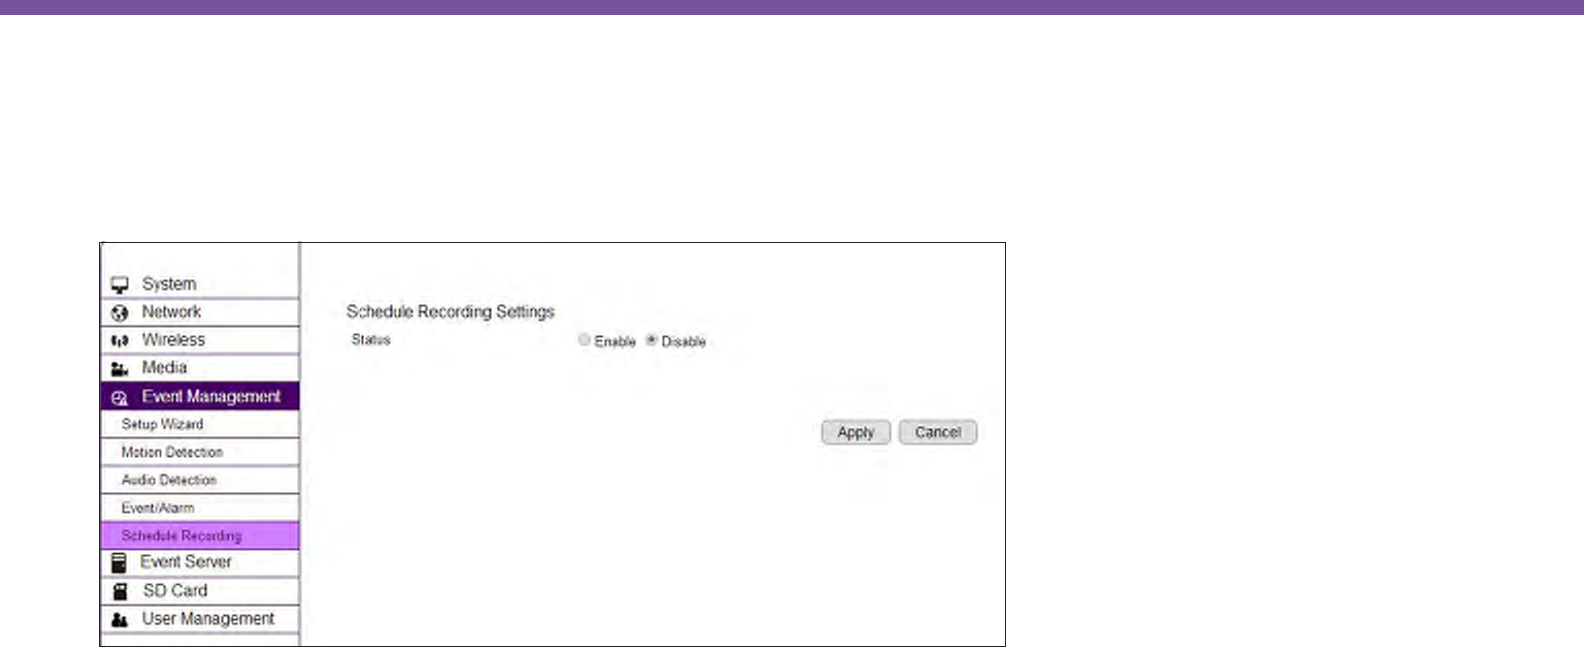Go to Motion Detection page
This screenshot has width=1584, height=647.
(200, 452)
